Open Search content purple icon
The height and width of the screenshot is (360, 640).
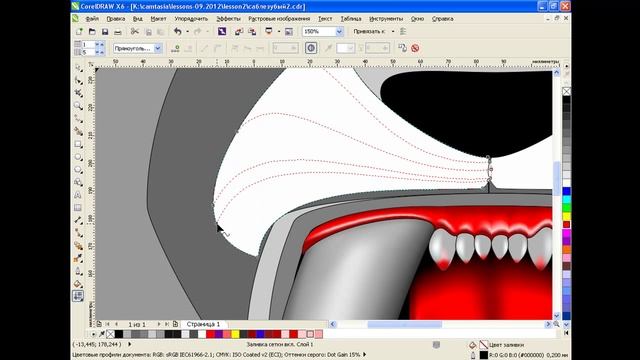click(x=222, y=31)
